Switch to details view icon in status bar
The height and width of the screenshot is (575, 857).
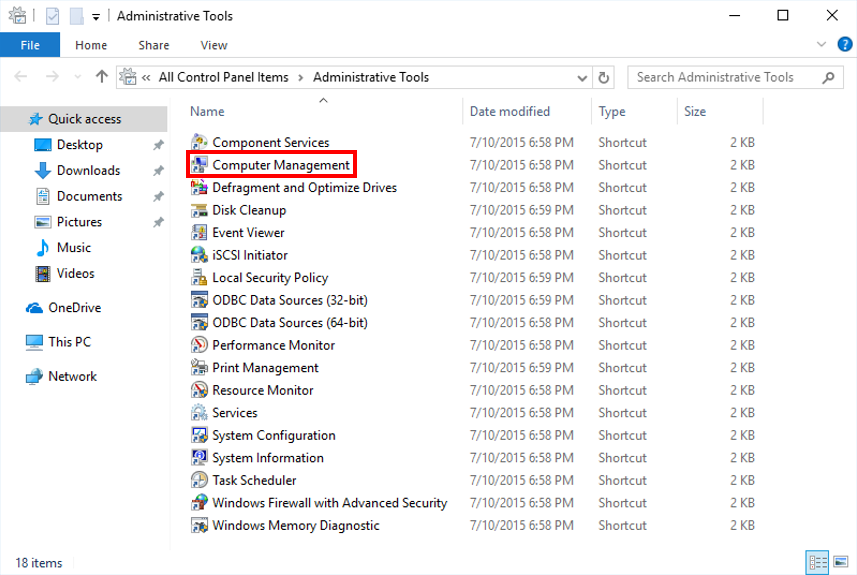point(817,562)
